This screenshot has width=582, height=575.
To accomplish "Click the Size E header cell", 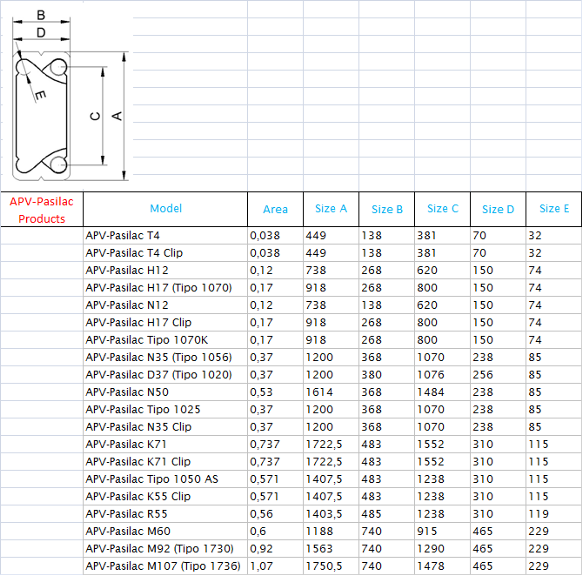I will (554, 209).
